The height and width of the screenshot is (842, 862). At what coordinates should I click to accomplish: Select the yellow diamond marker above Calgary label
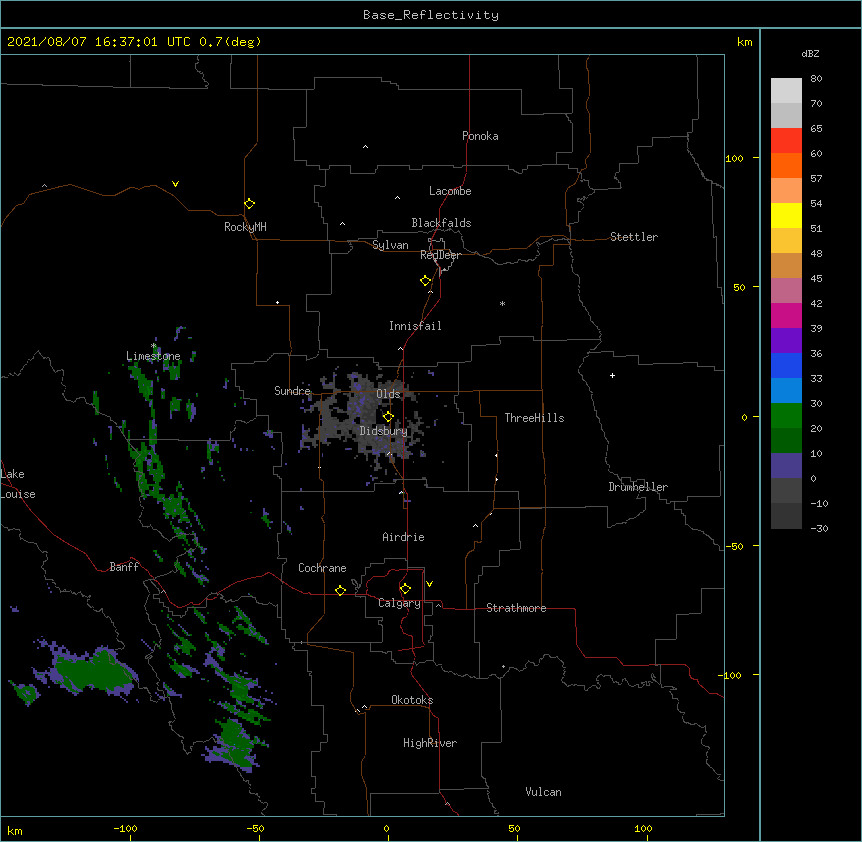pos(405,589)
